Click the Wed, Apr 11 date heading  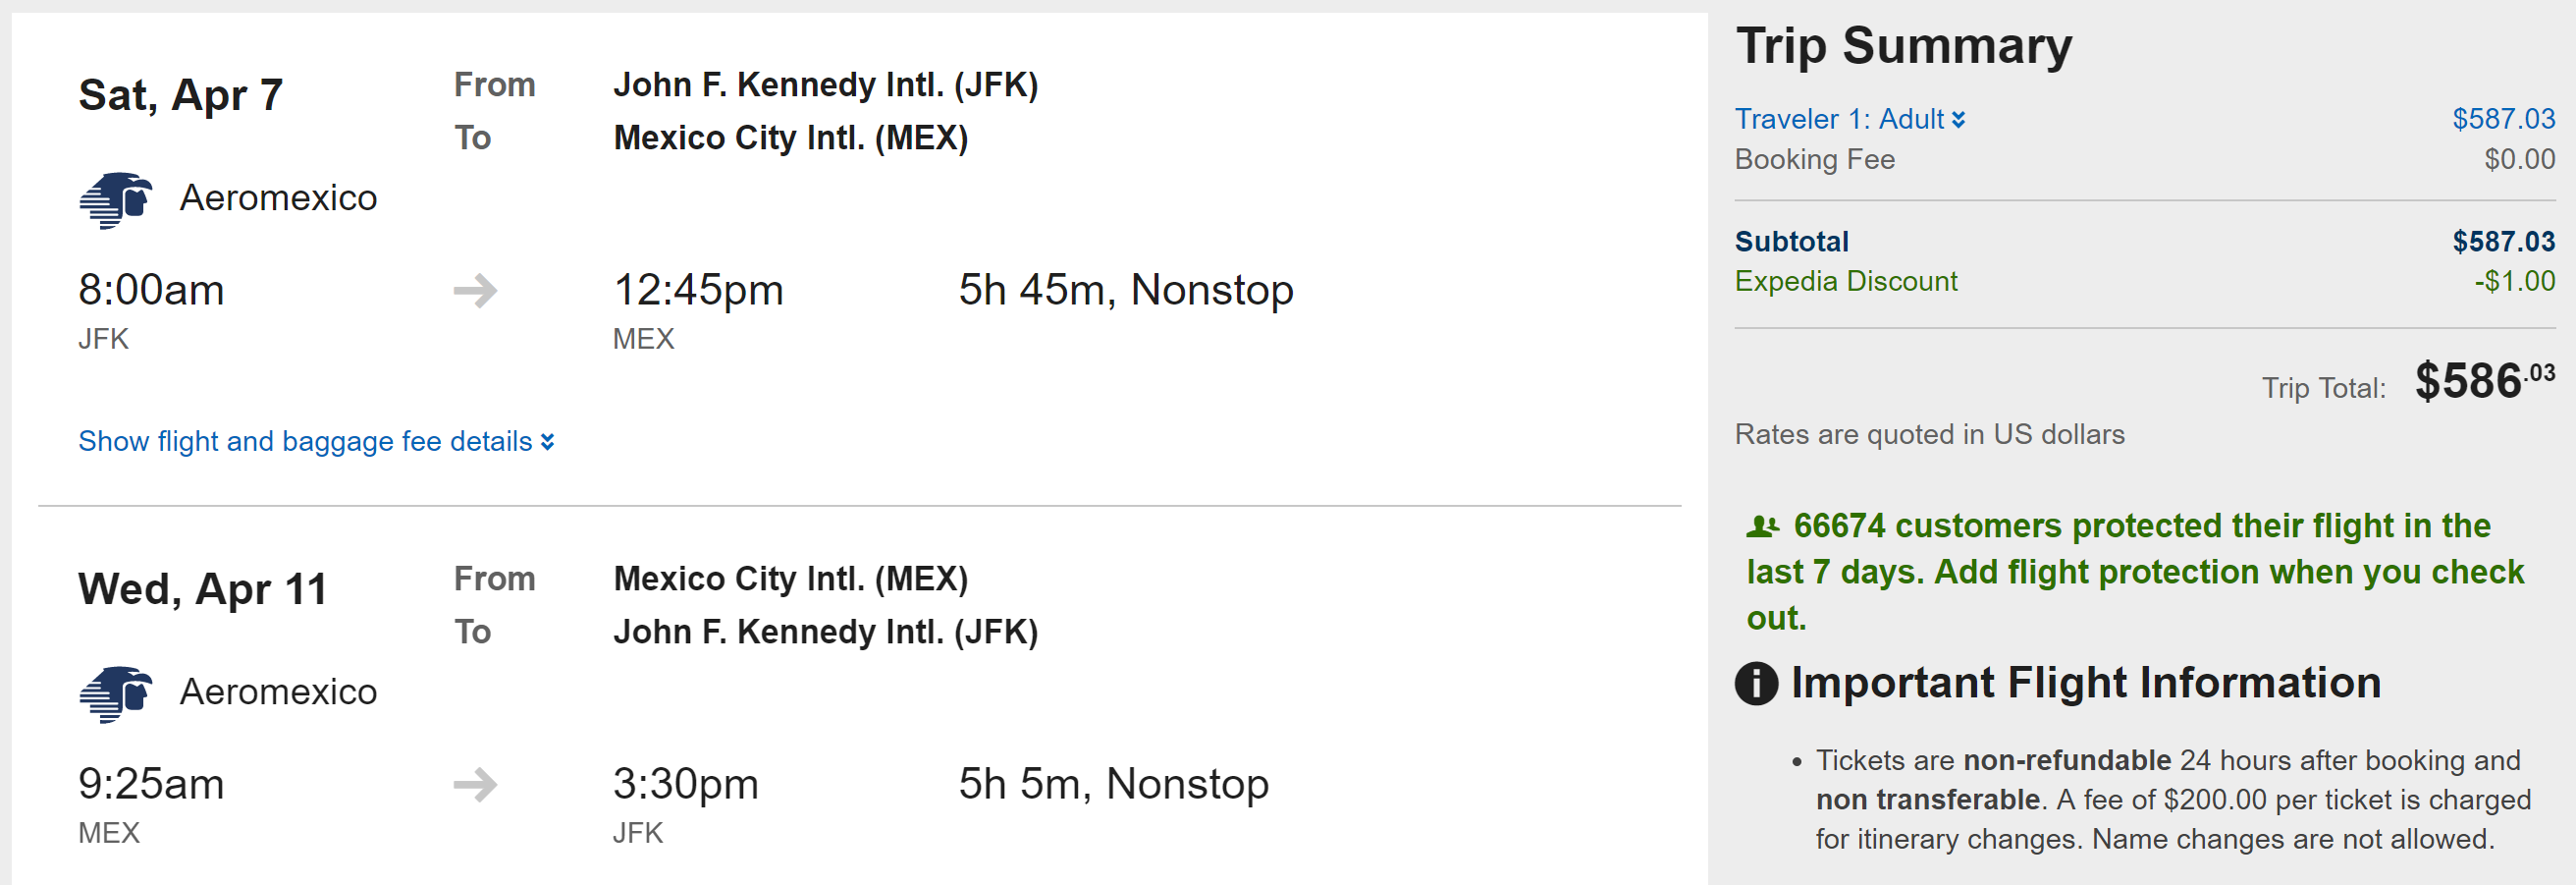point(202,590)
